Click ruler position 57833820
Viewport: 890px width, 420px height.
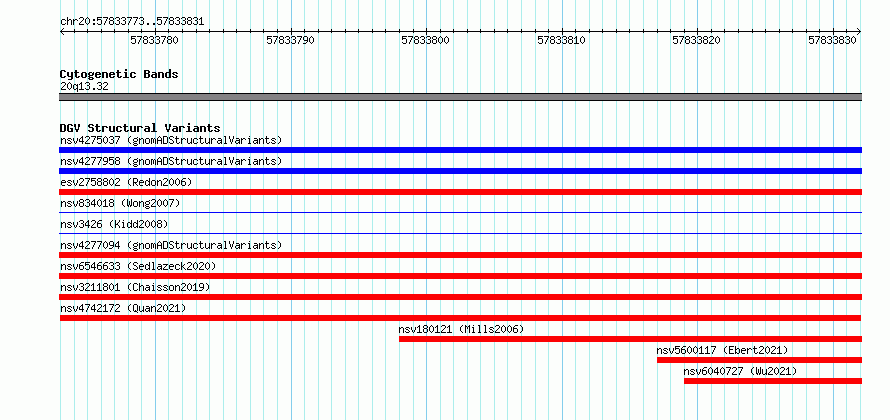coord(696,40)
